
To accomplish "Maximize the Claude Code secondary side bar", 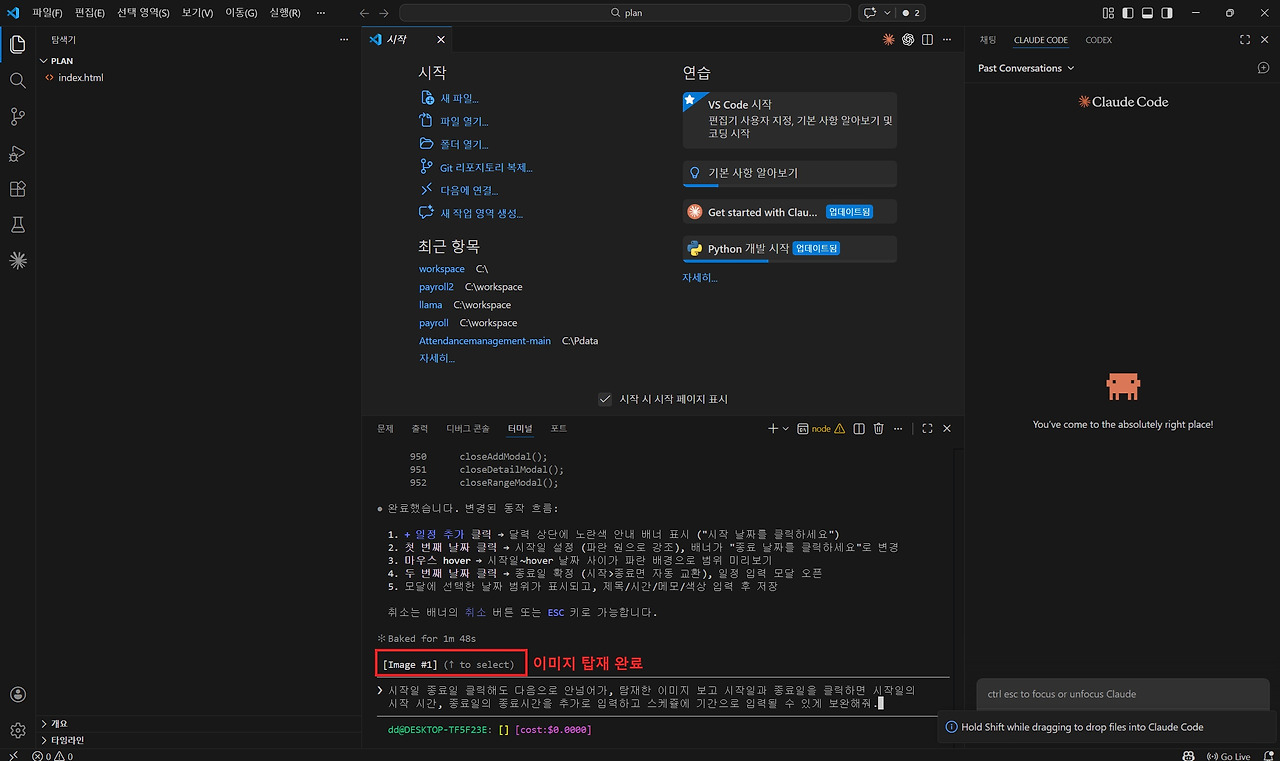I will click(x=1245, y=40).
